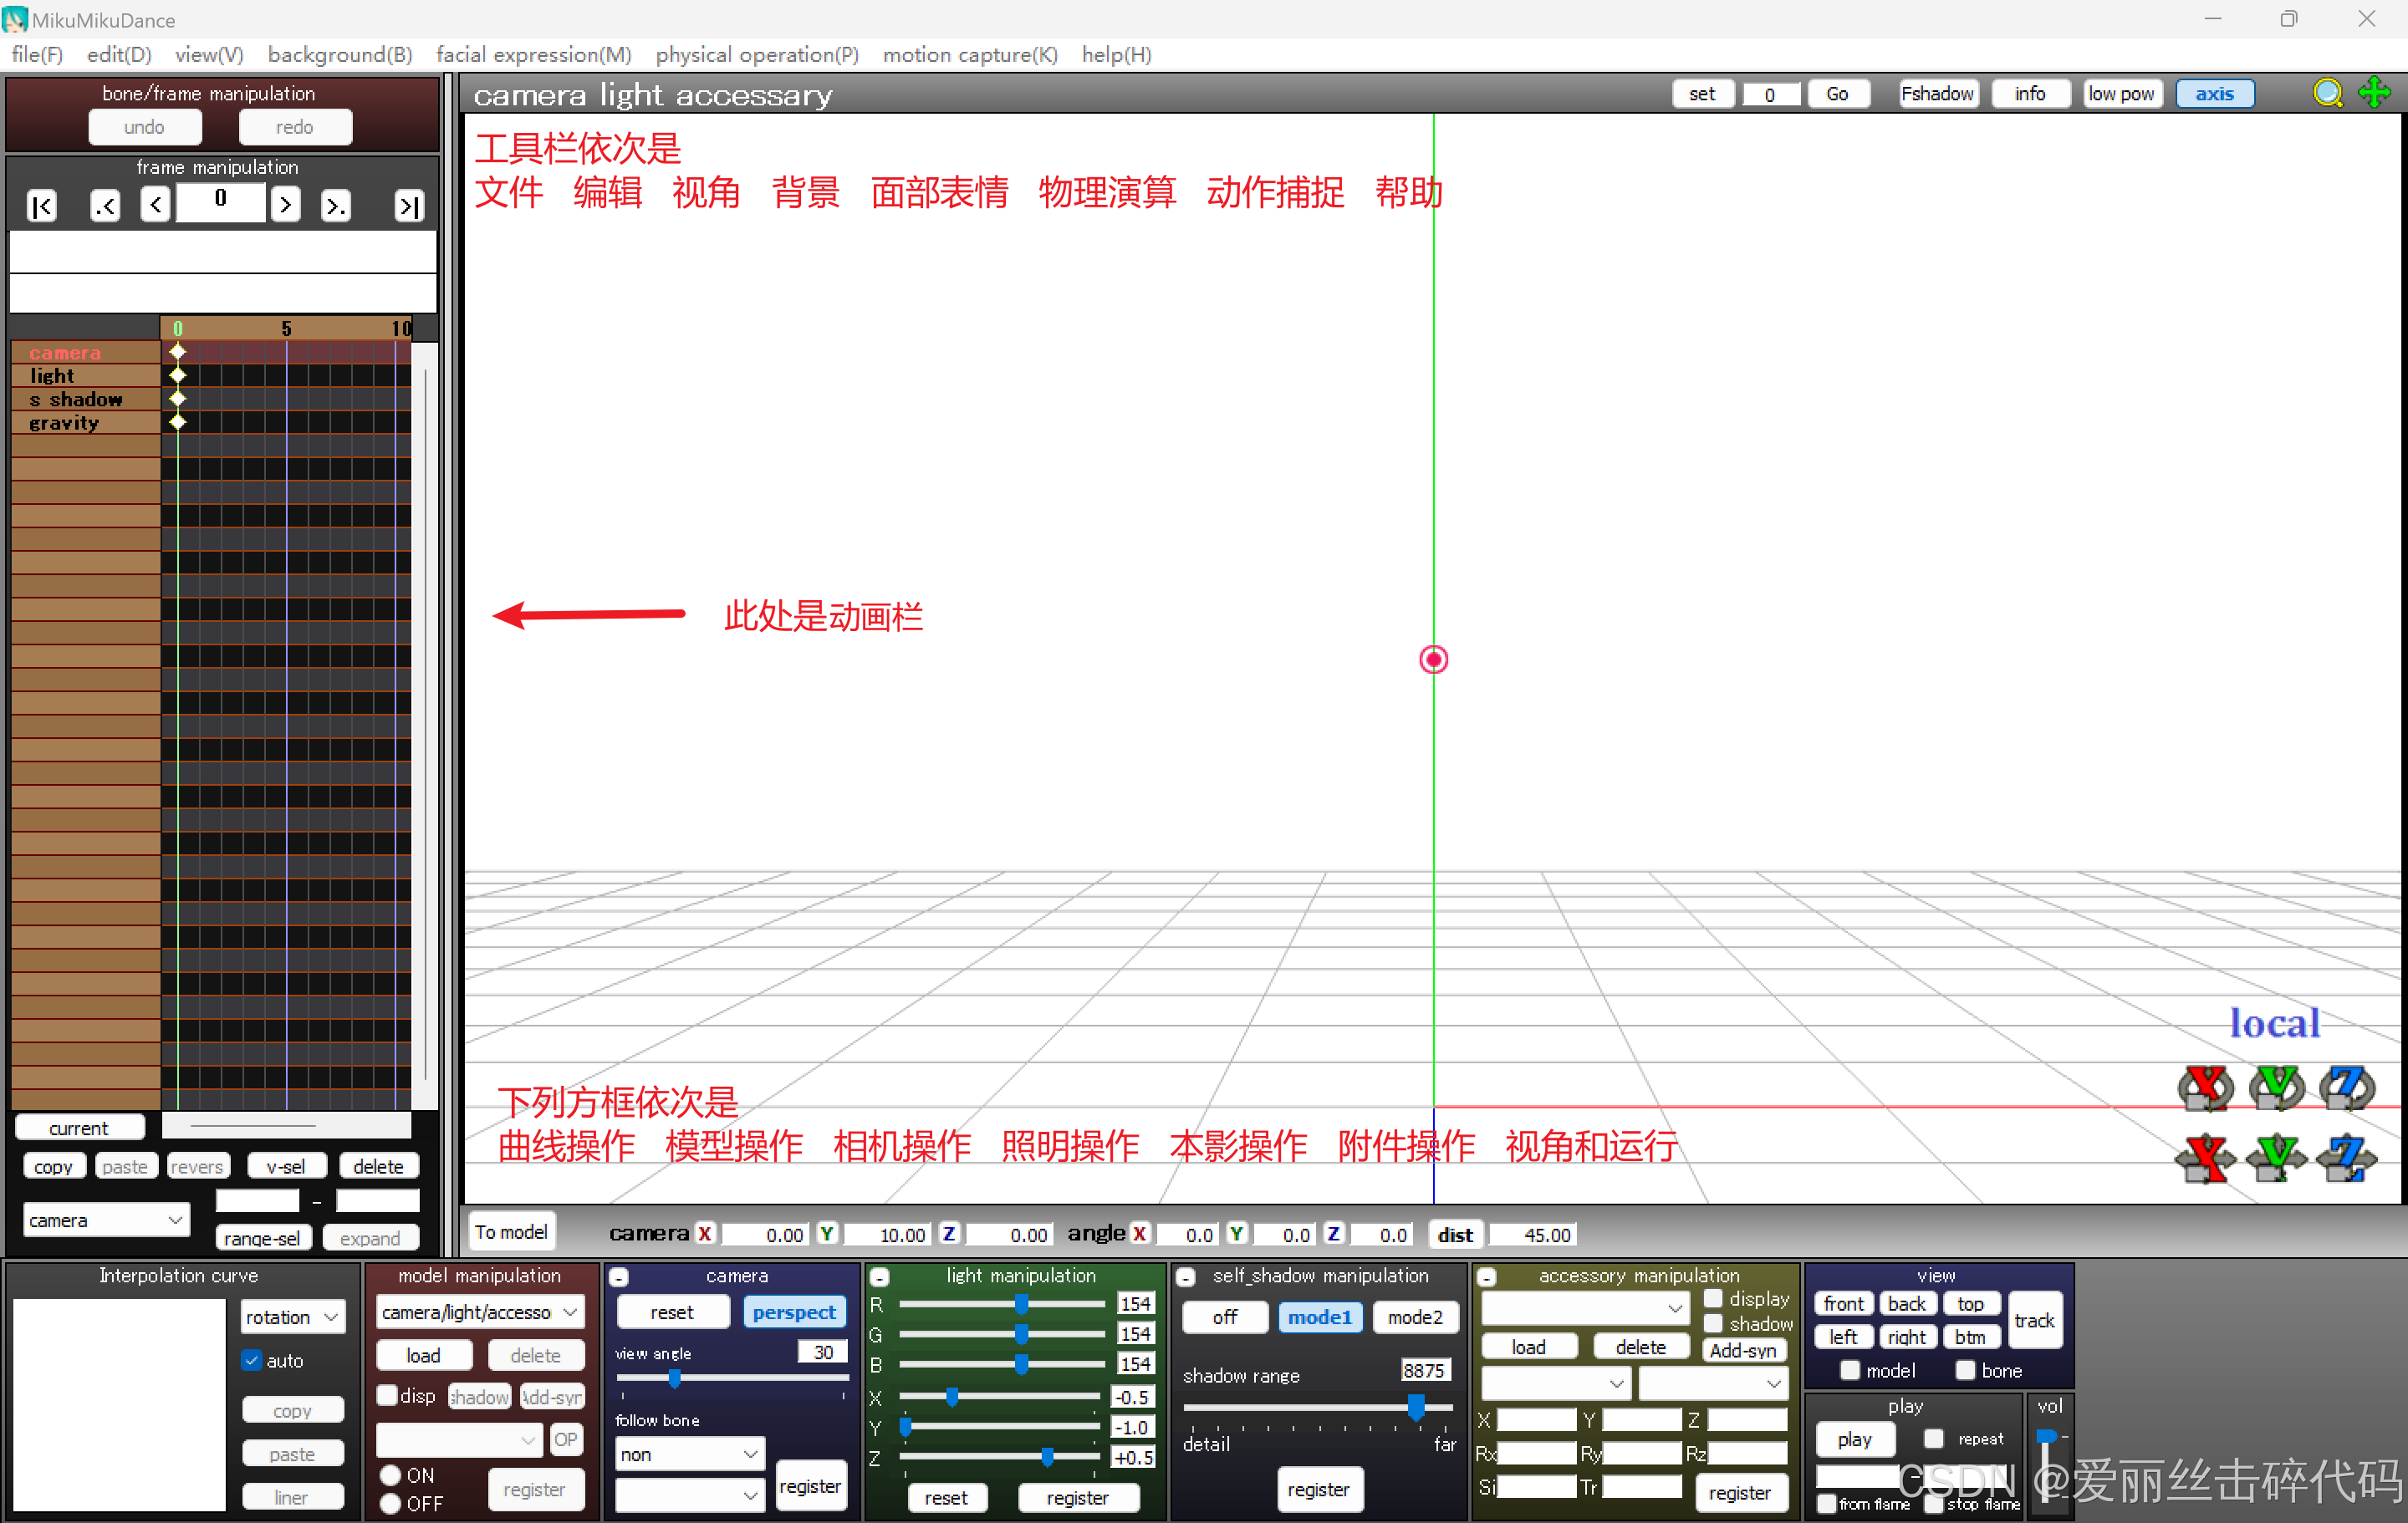Screen dimensions: 2408x1523
Task: Step back one frame arrow
Action: click(155, 205)
